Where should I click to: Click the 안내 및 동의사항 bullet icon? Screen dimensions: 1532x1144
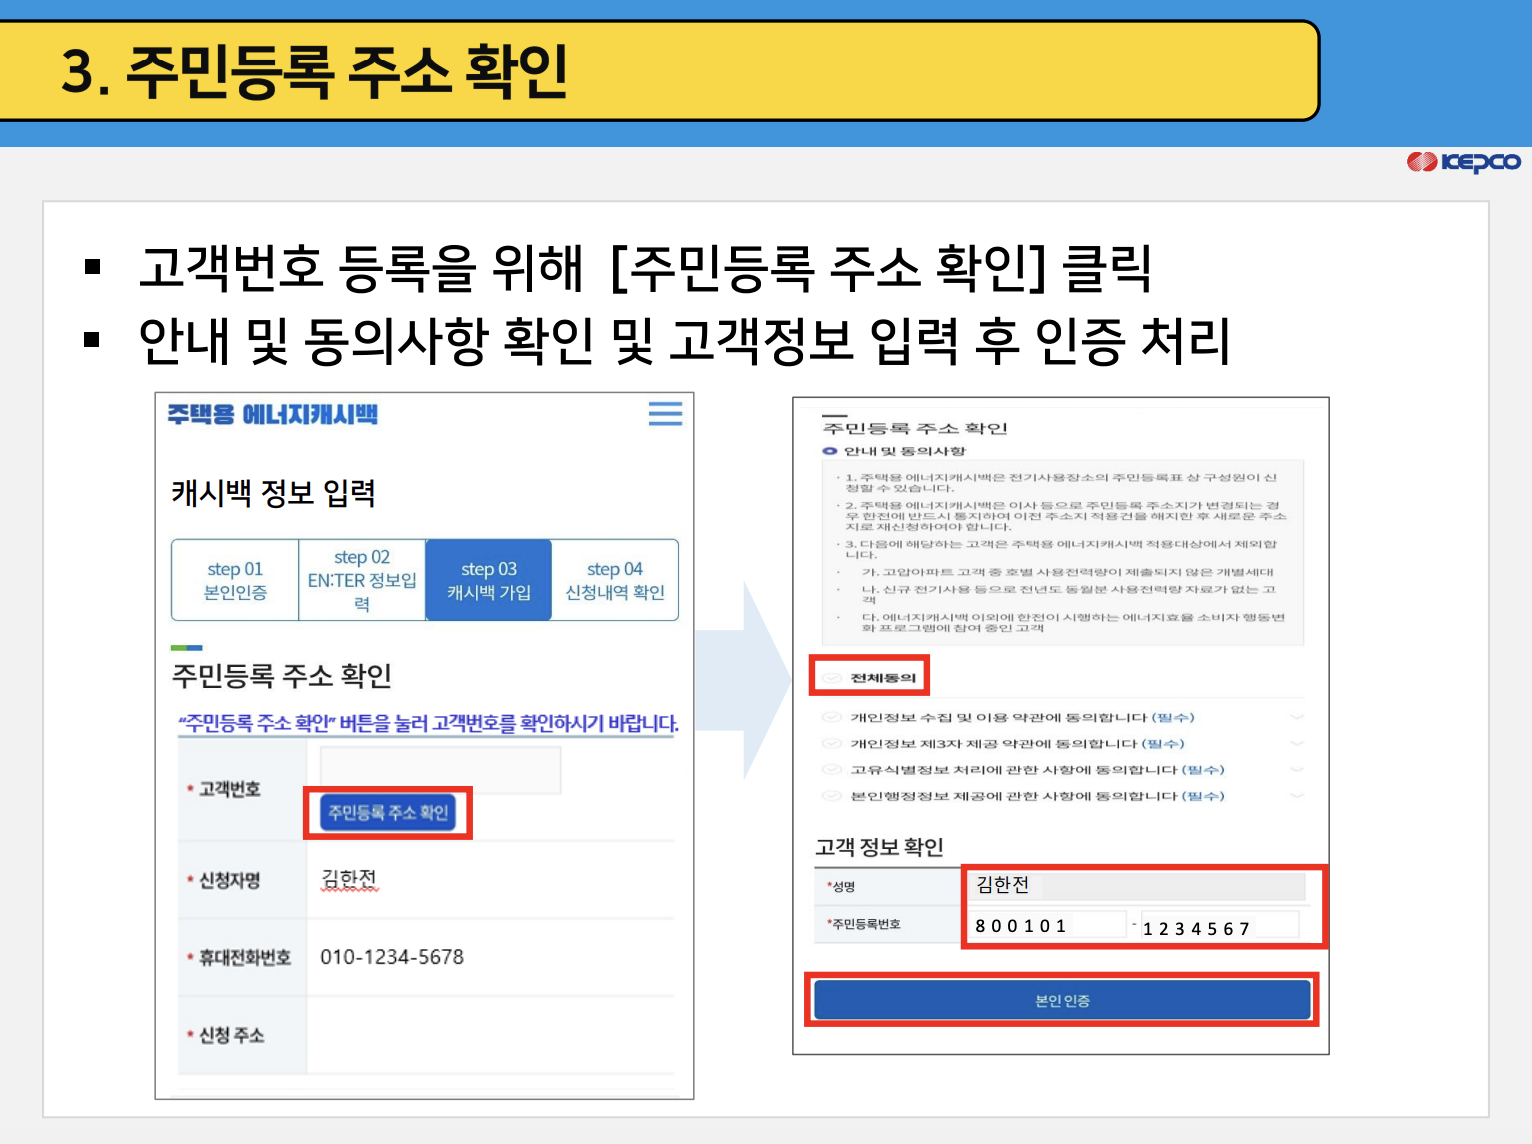point(829,451)
